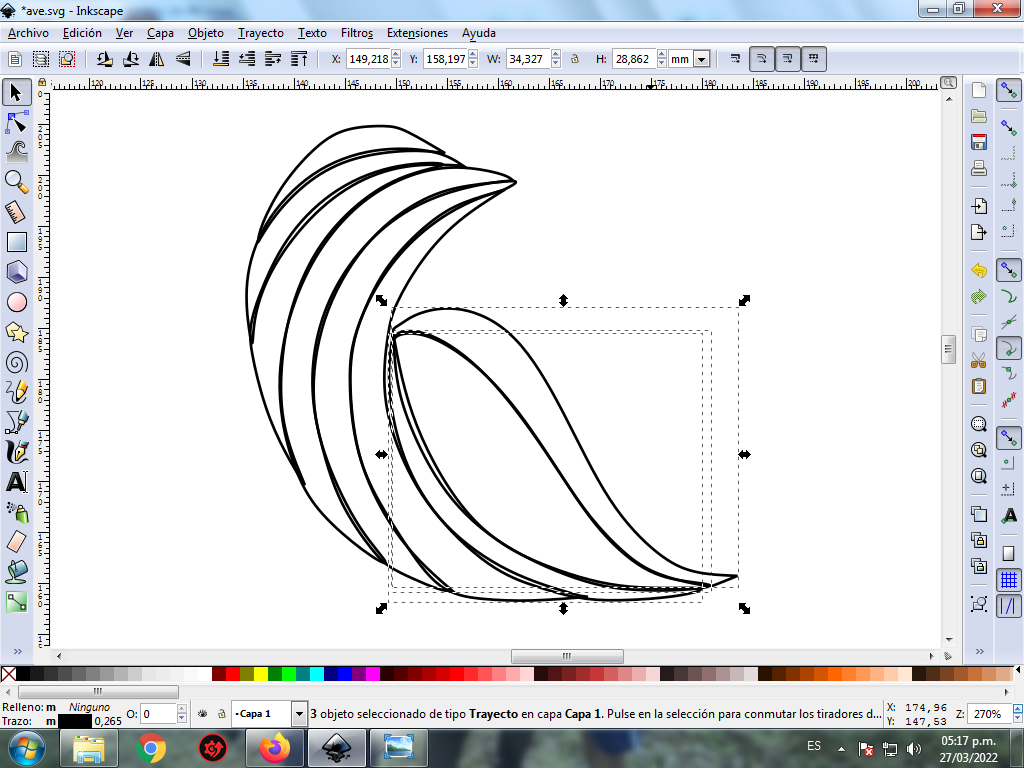Pick the Spiral tool
1024x768 pixels.
coord(16,362)
